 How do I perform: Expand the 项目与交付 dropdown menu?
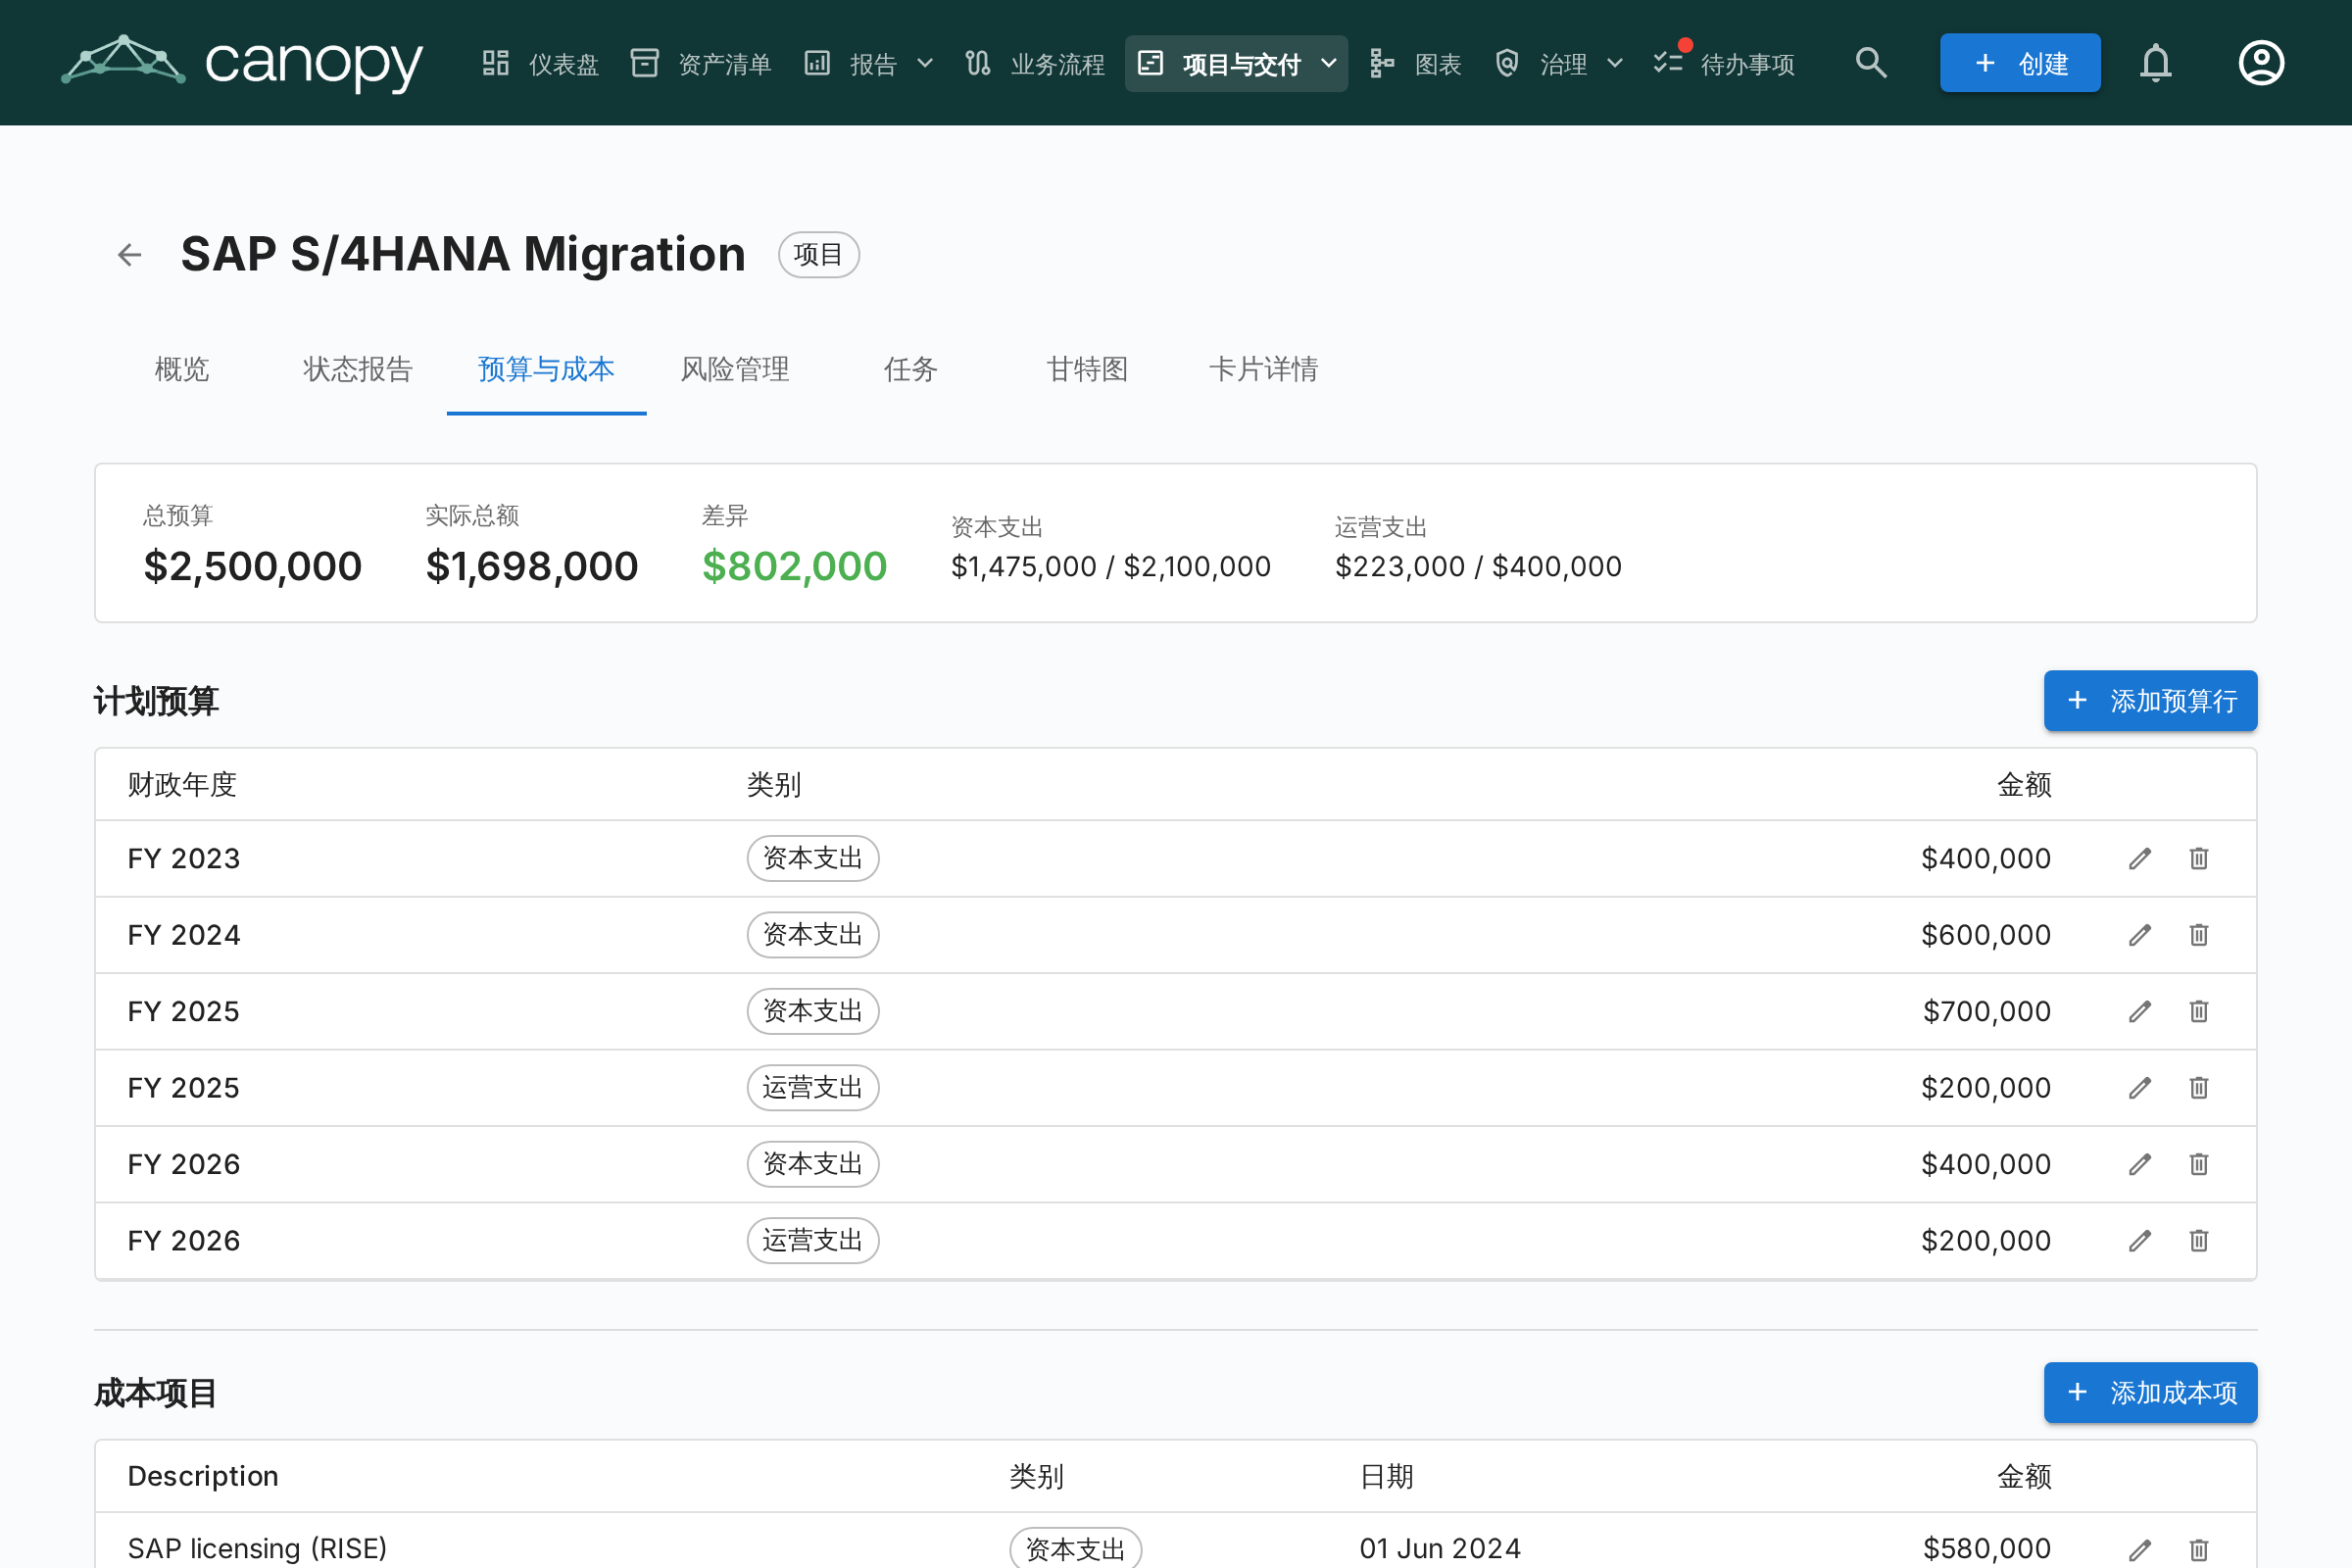coord(1236,64)
